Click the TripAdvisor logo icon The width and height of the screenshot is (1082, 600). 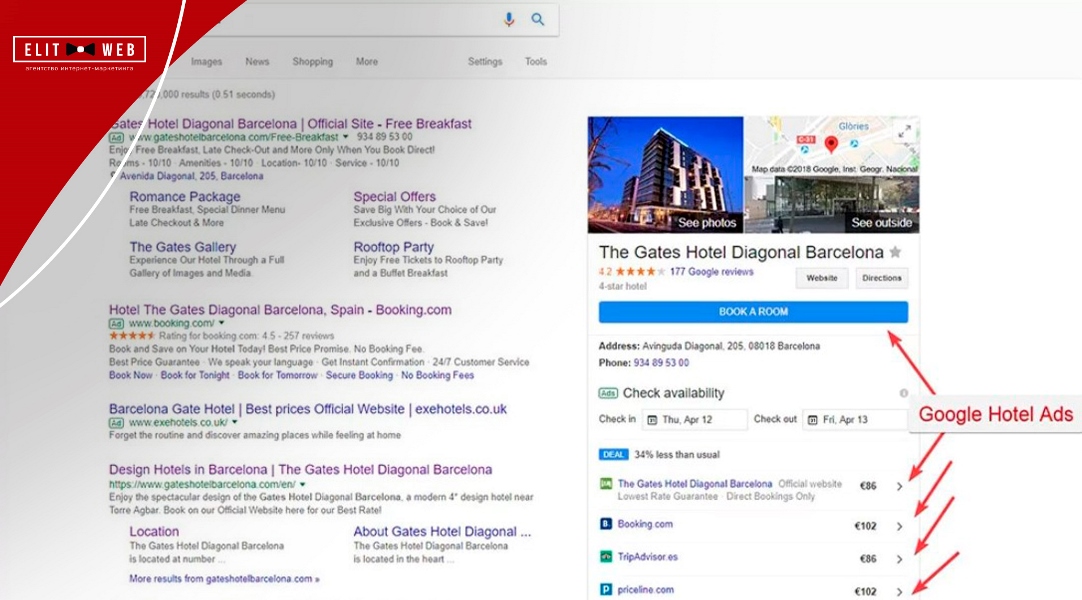[x=605, y=557]
